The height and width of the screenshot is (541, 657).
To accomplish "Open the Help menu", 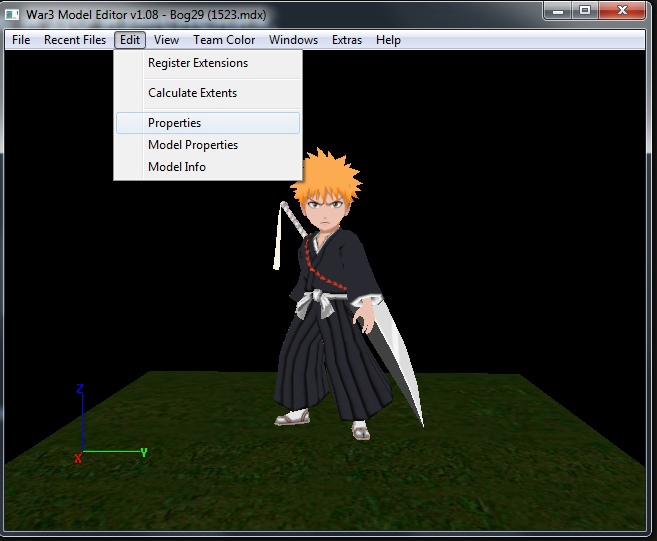I will [388, 40].
